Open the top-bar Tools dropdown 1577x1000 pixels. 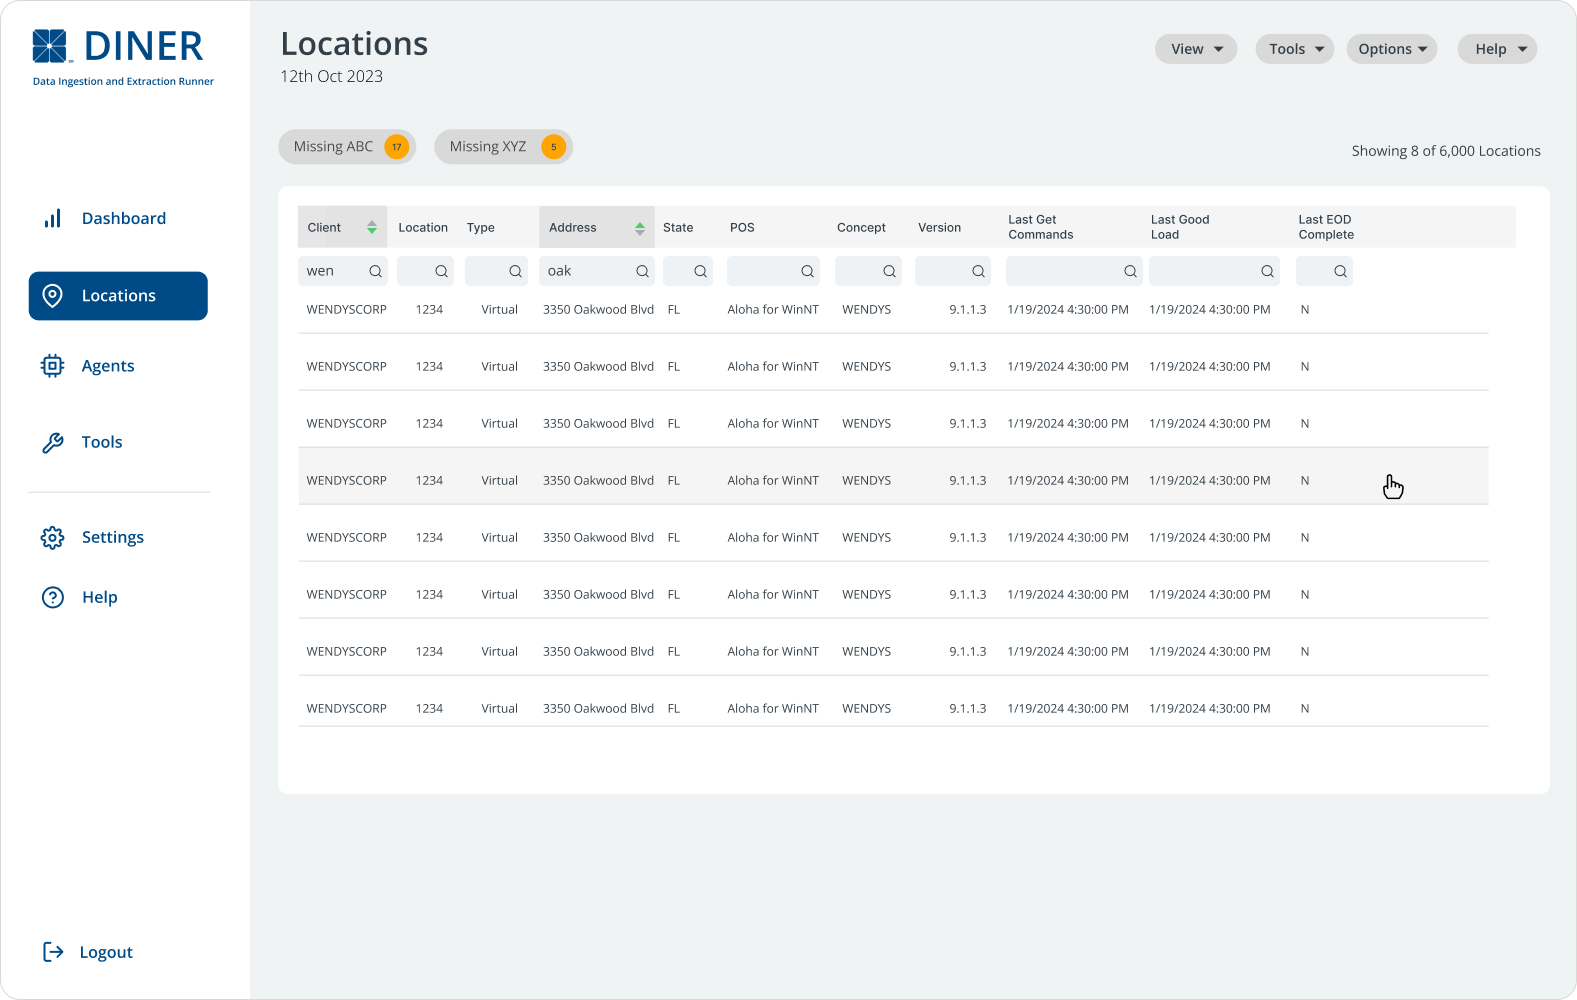[x=1295, y=49]
